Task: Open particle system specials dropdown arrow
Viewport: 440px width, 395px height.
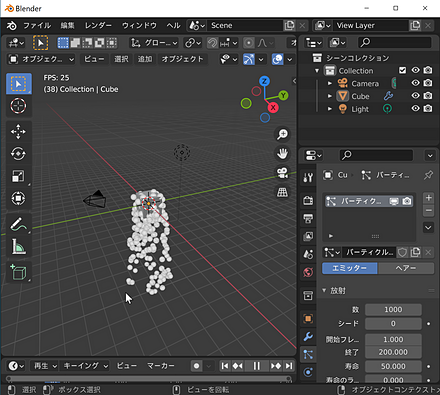Action: 428,228
